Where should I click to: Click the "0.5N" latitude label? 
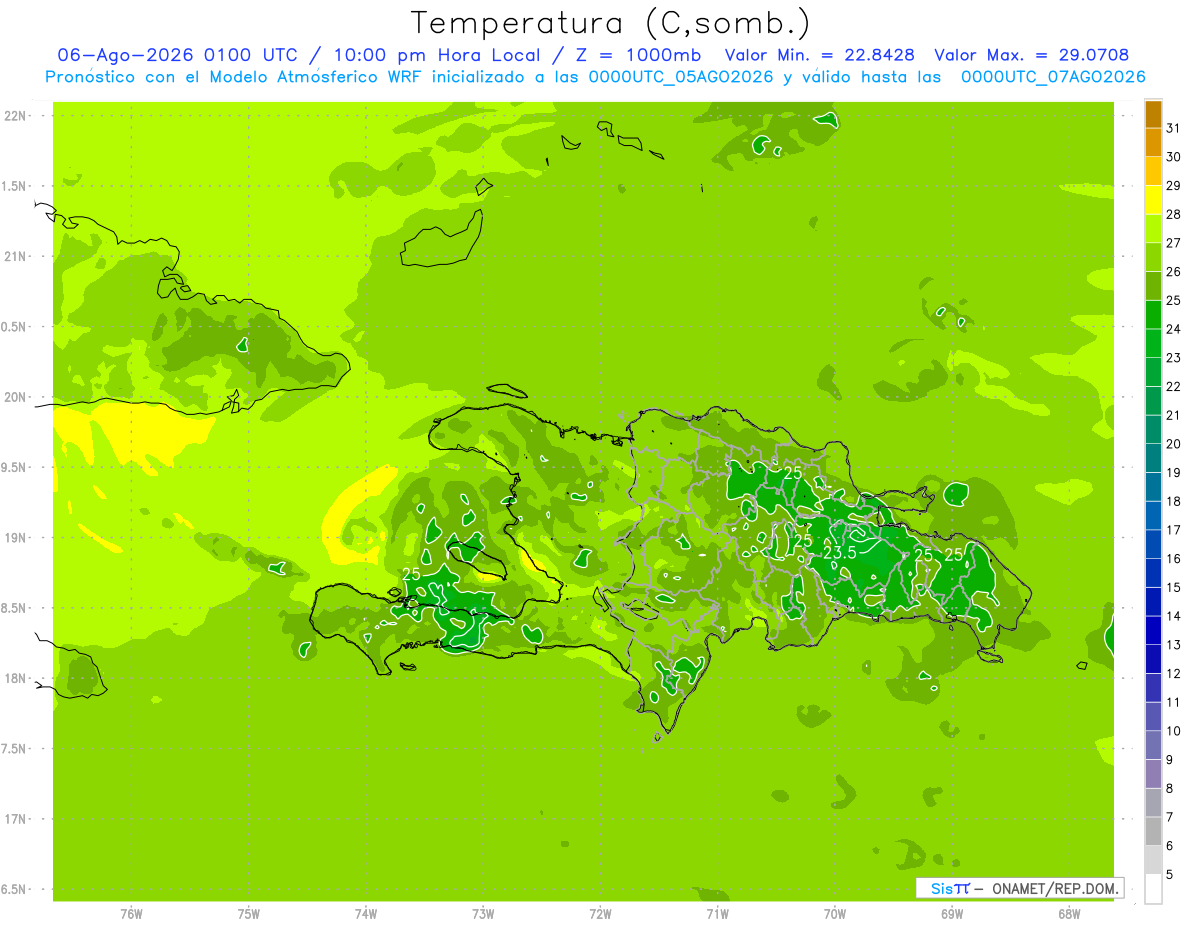coord(15,327)
